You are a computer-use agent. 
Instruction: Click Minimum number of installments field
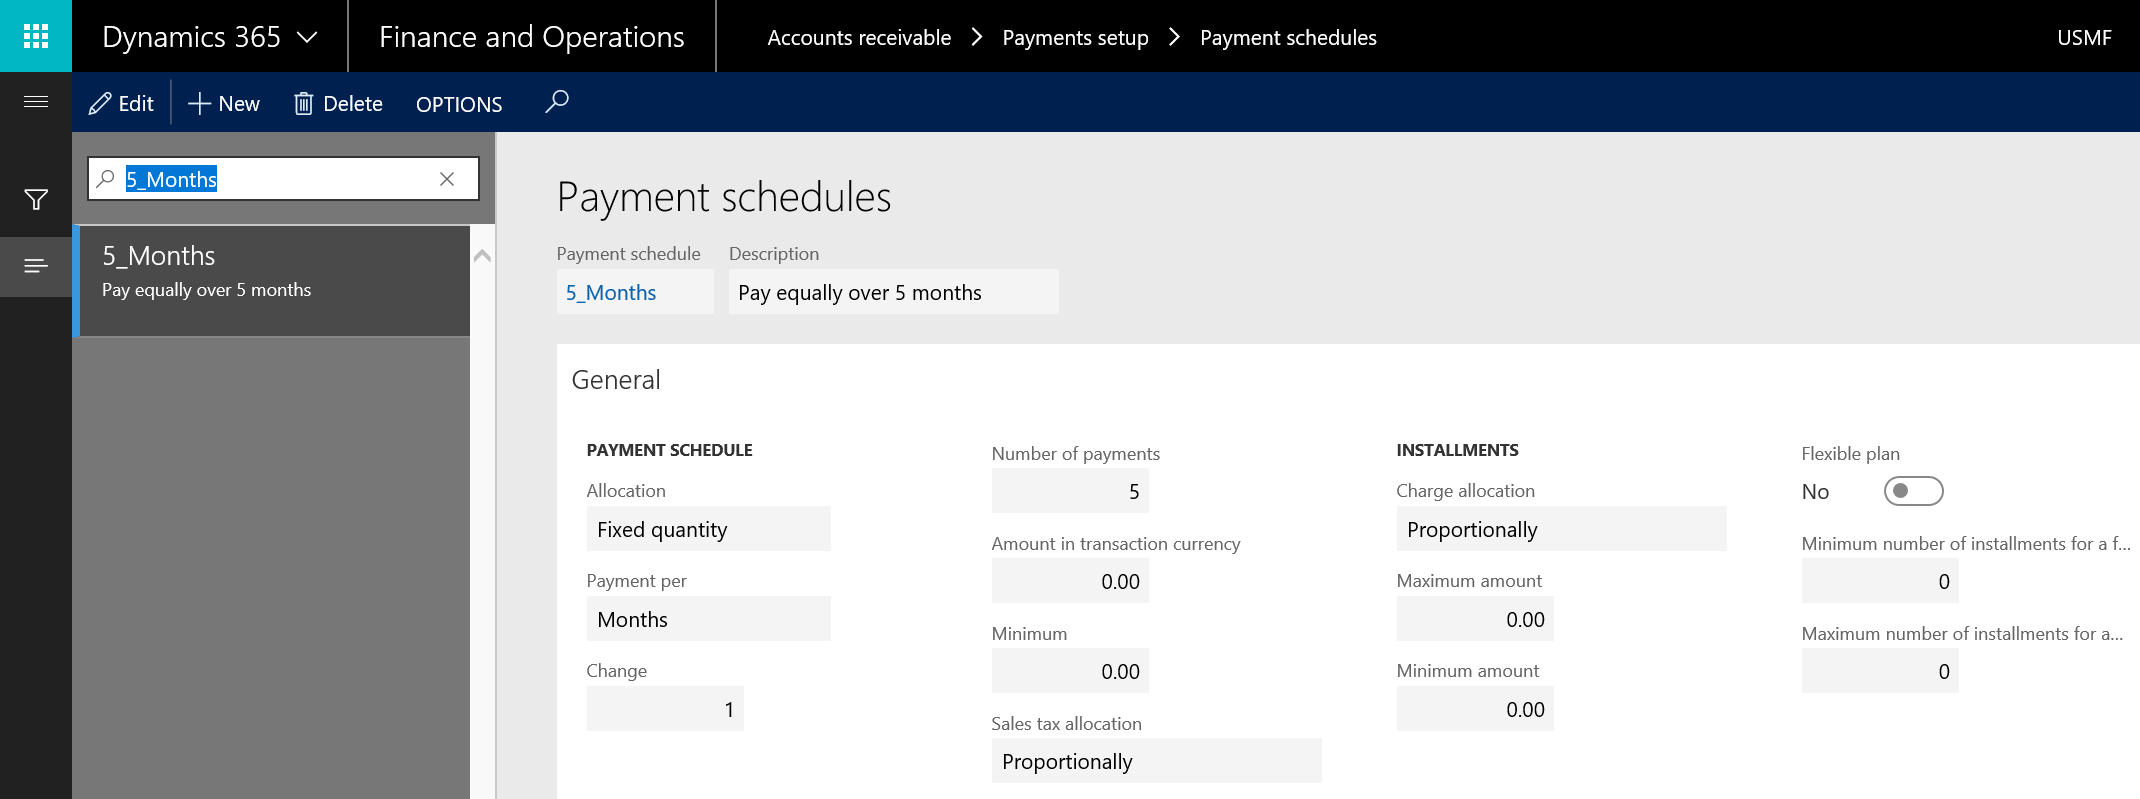1880,581
